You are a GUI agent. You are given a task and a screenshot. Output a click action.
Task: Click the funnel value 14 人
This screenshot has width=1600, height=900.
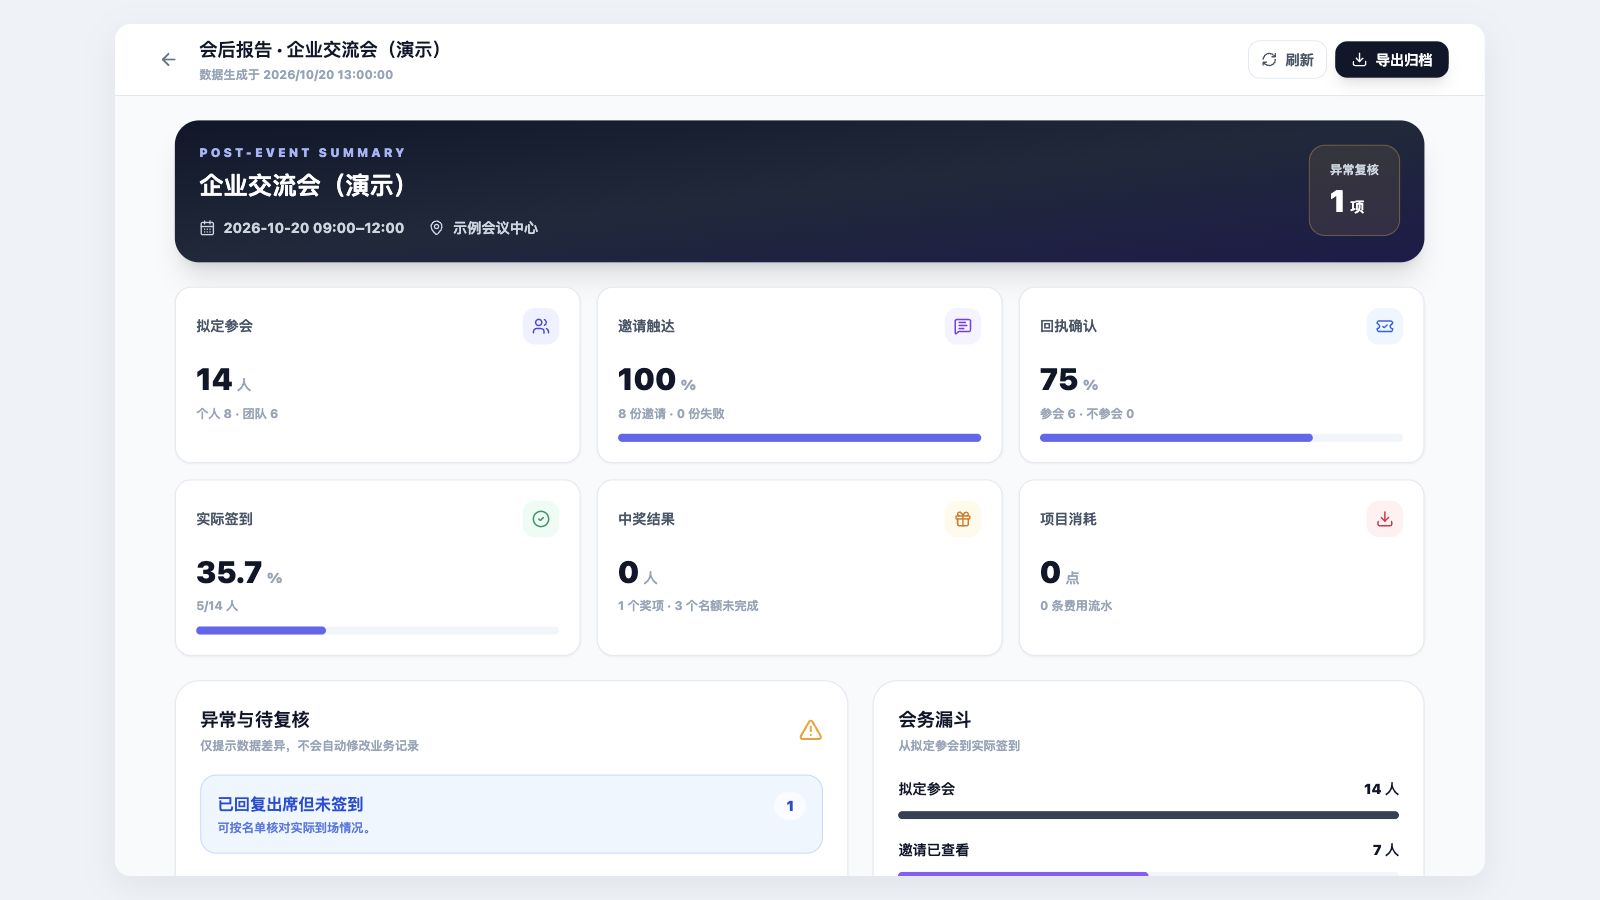(x=1381, y=789)
